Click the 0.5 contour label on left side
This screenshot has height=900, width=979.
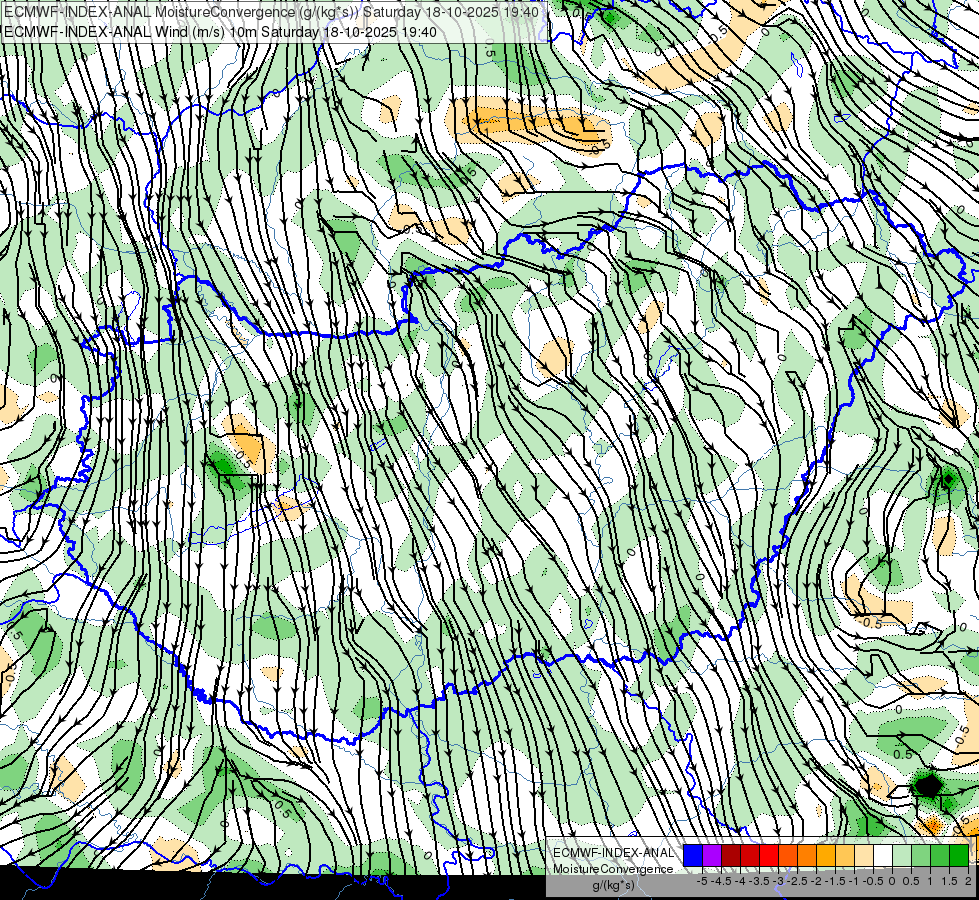click(x=241, y=463)
